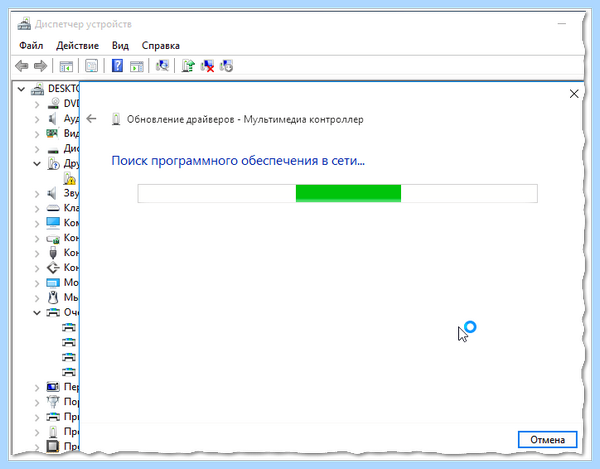
Task: Go back with the driver update dialog's arrow
Action: tap(91, 119)
